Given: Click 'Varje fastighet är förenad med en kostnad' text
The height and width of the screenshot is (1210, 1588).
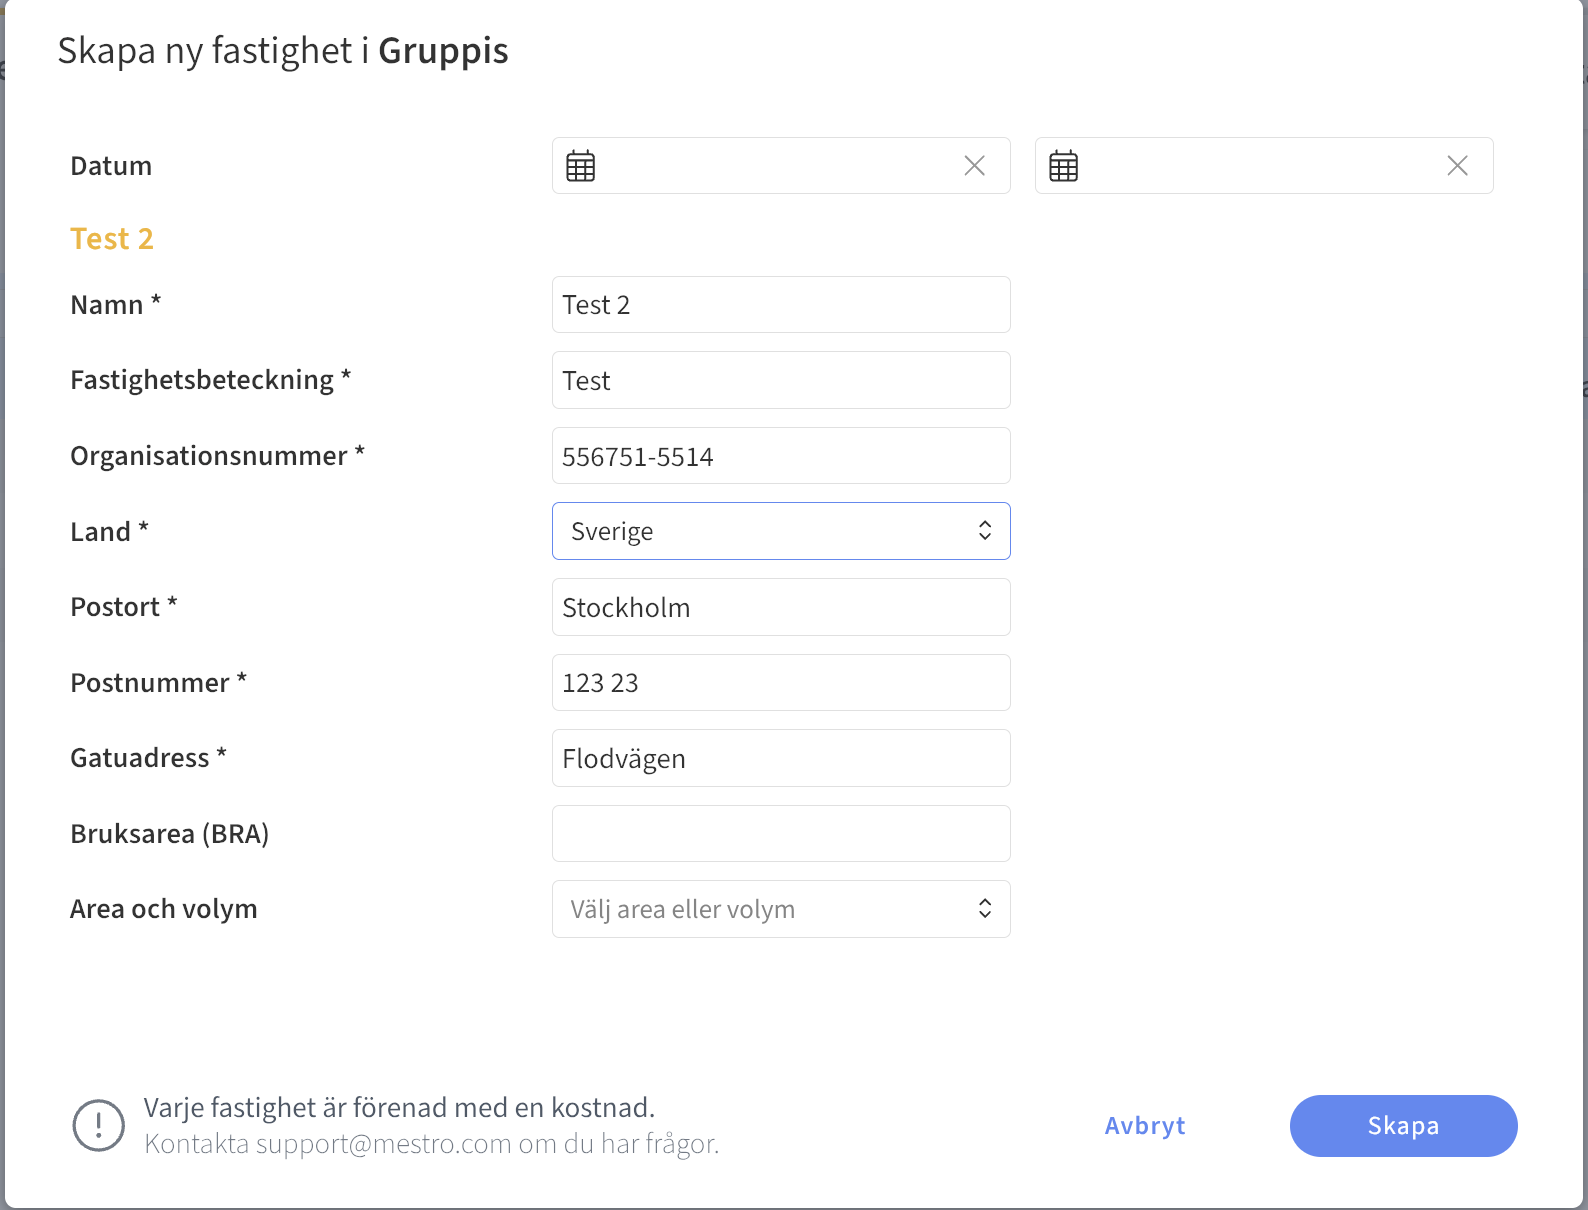Looking at the screenshot, I should coord(400,1108).
